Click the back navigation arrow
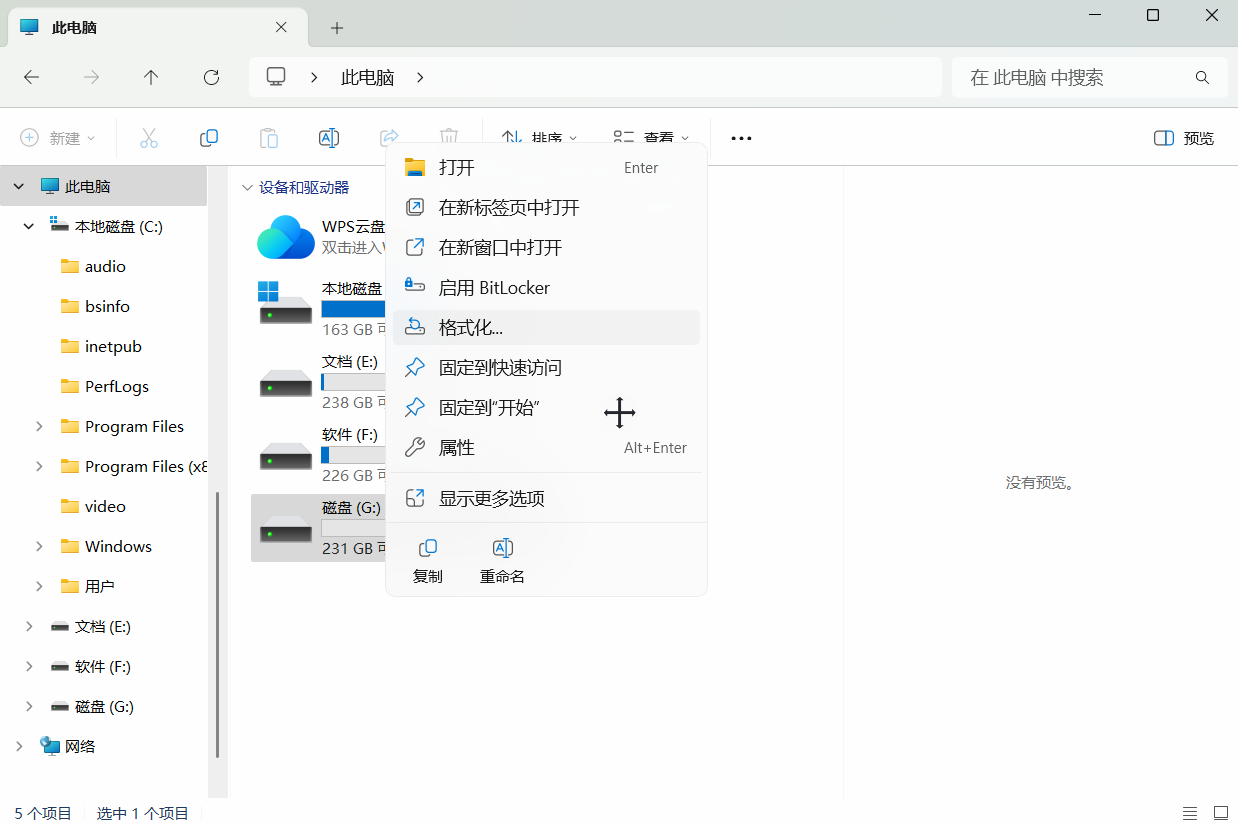The width and height of the screenshot is (1238, 826). point(32,77)
